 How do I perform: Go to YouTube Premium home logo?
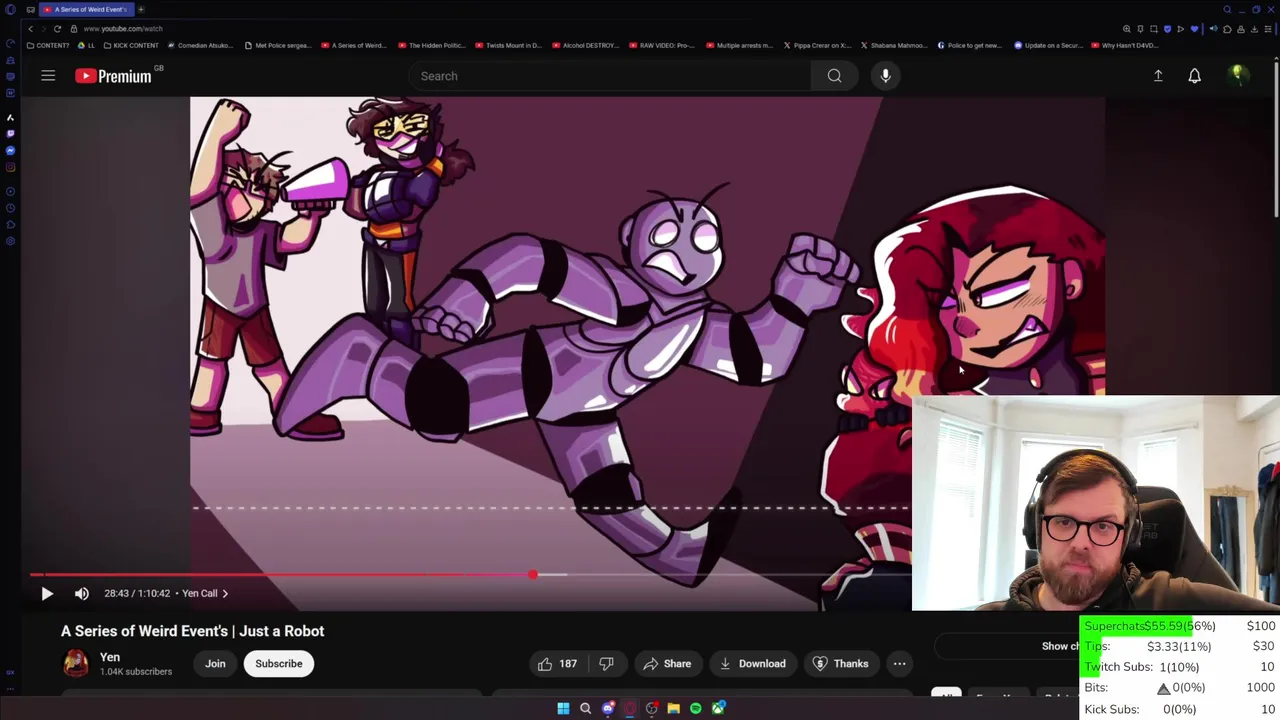click(113, 76)
